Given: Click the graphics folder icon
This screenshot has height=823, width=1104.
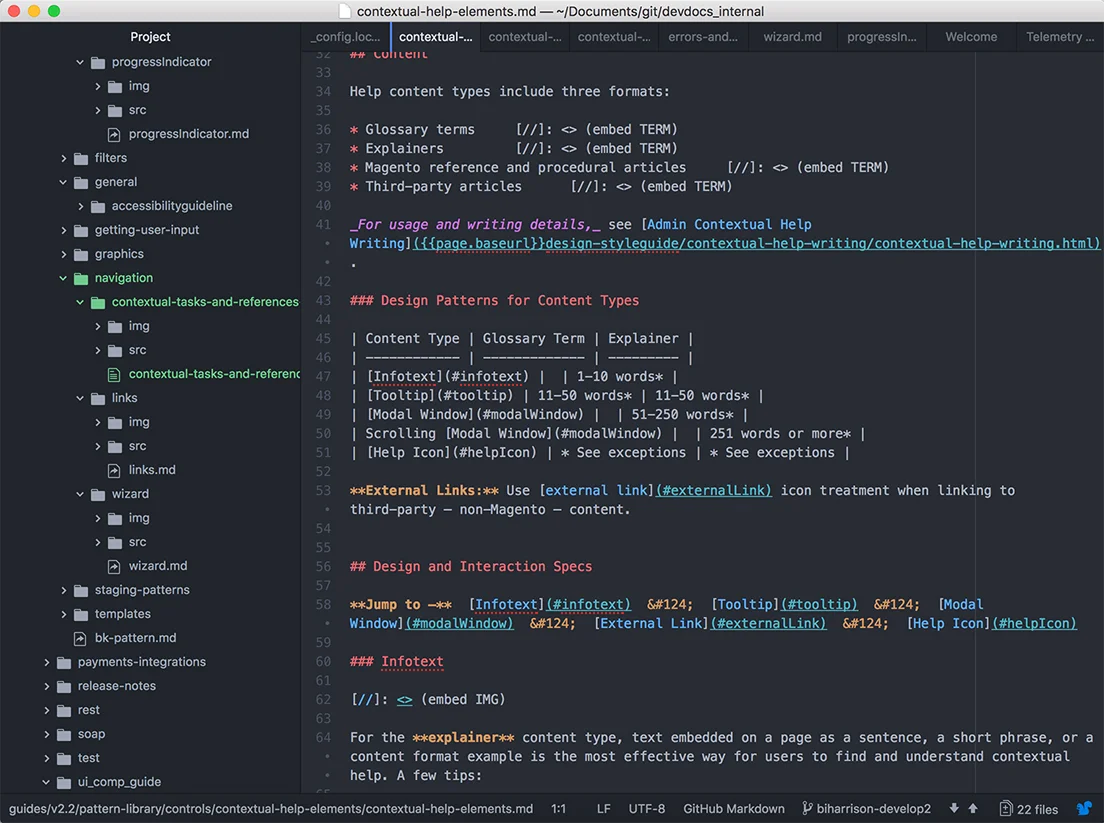Looking at the screenshot, I should (x=81, y=254).
